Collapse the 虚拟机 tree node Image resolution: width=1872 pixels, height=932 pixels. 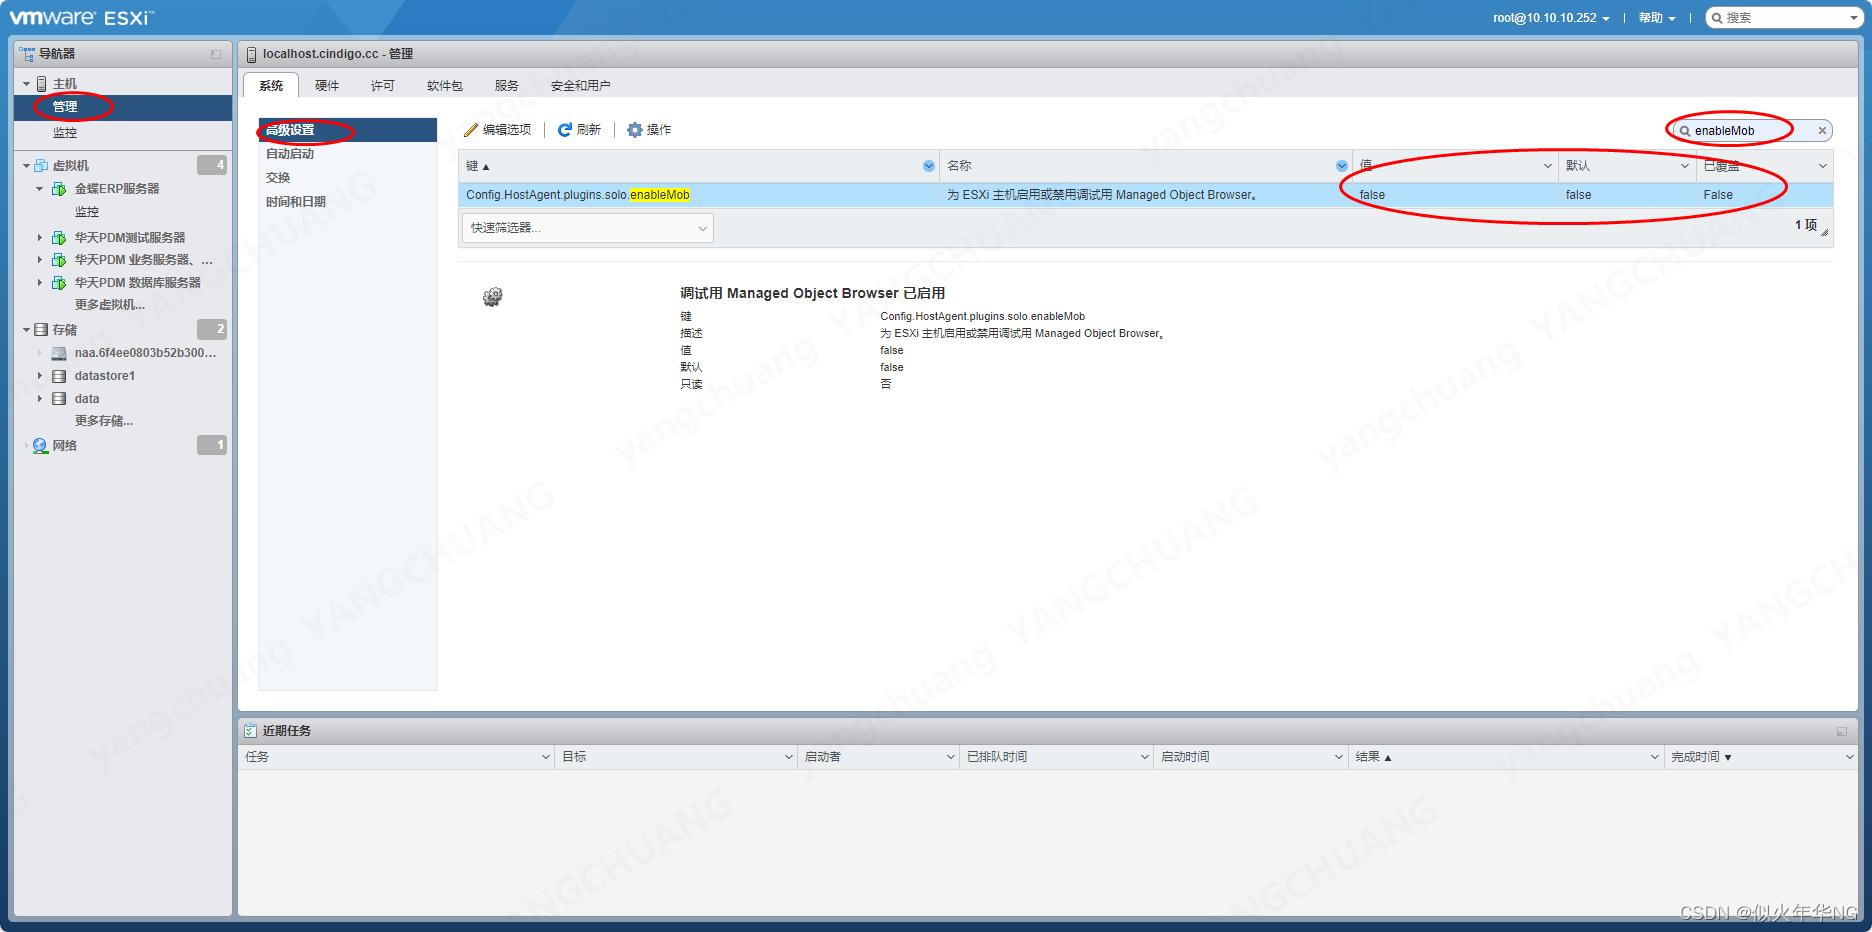pos(27,166)
